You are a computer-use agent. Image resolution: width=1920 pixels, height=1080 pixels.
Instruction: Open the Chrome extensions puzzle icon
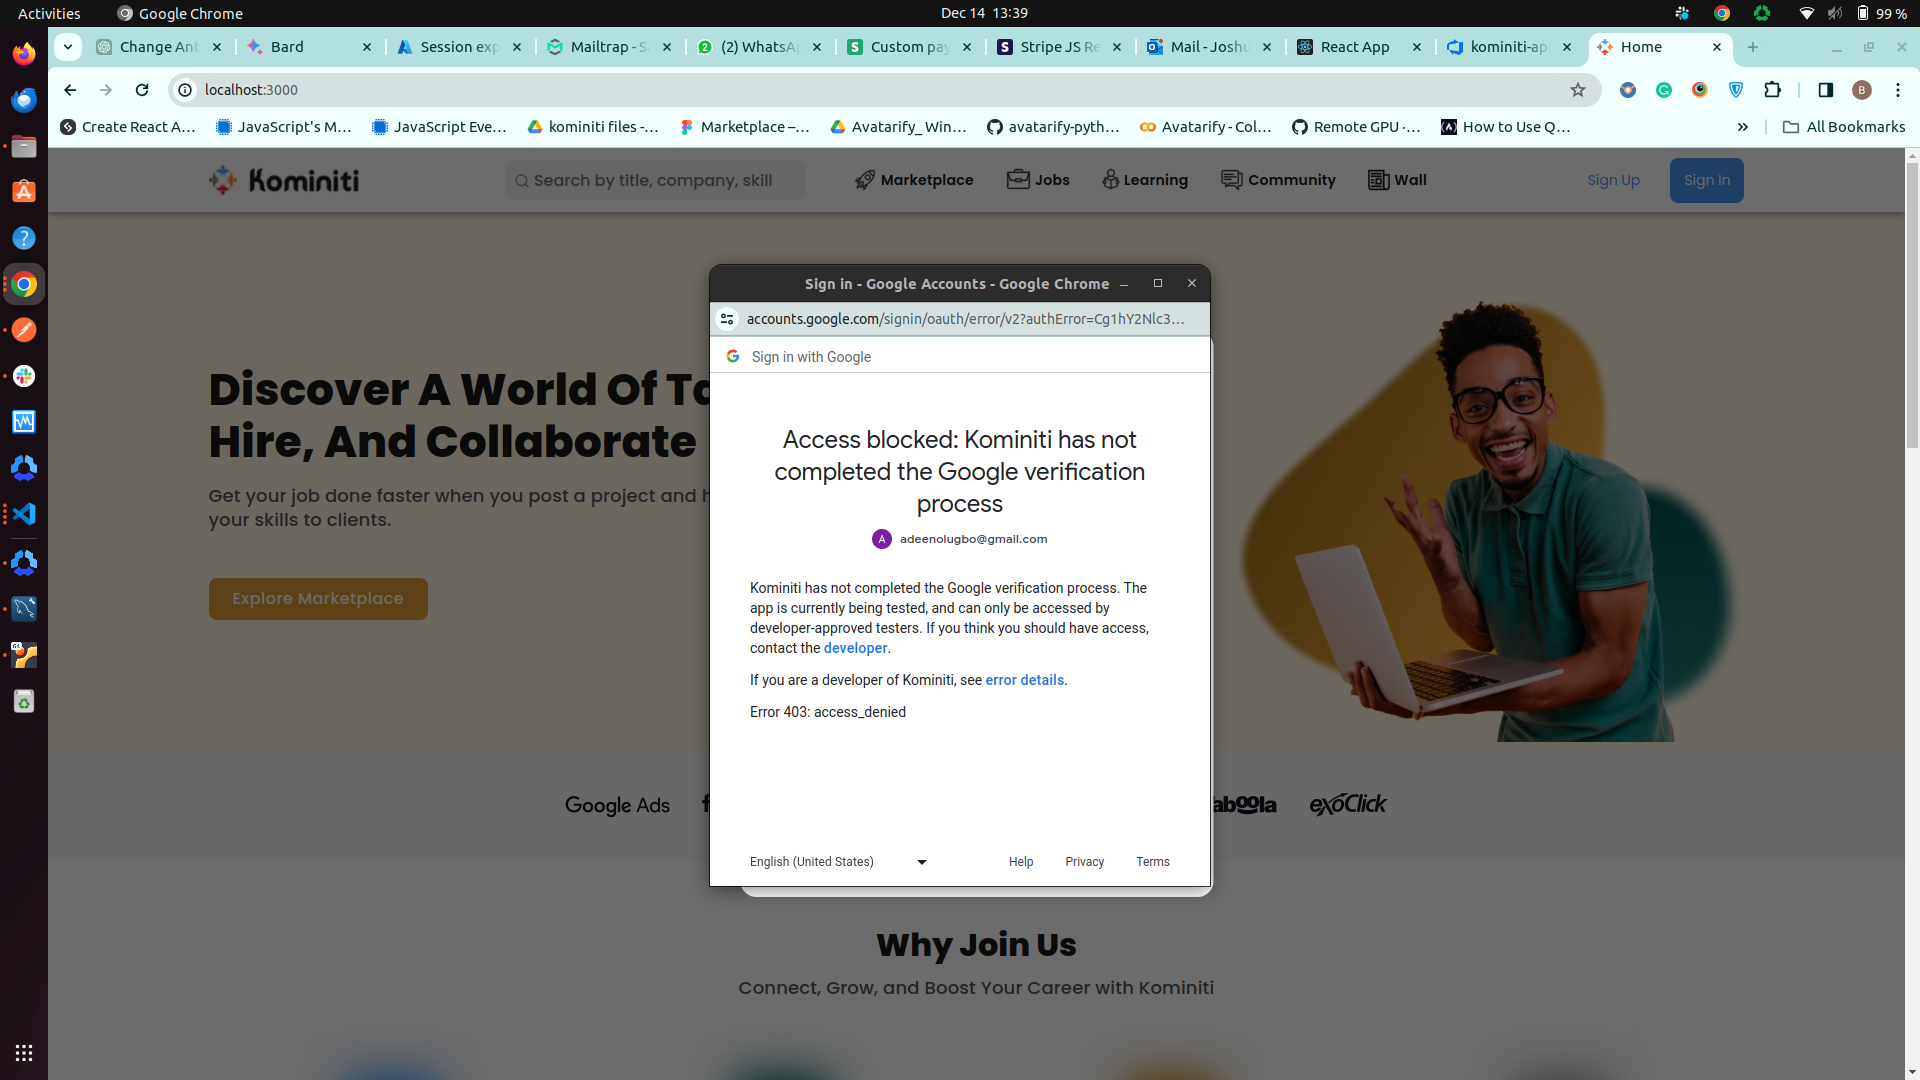tap(1772, 90)
